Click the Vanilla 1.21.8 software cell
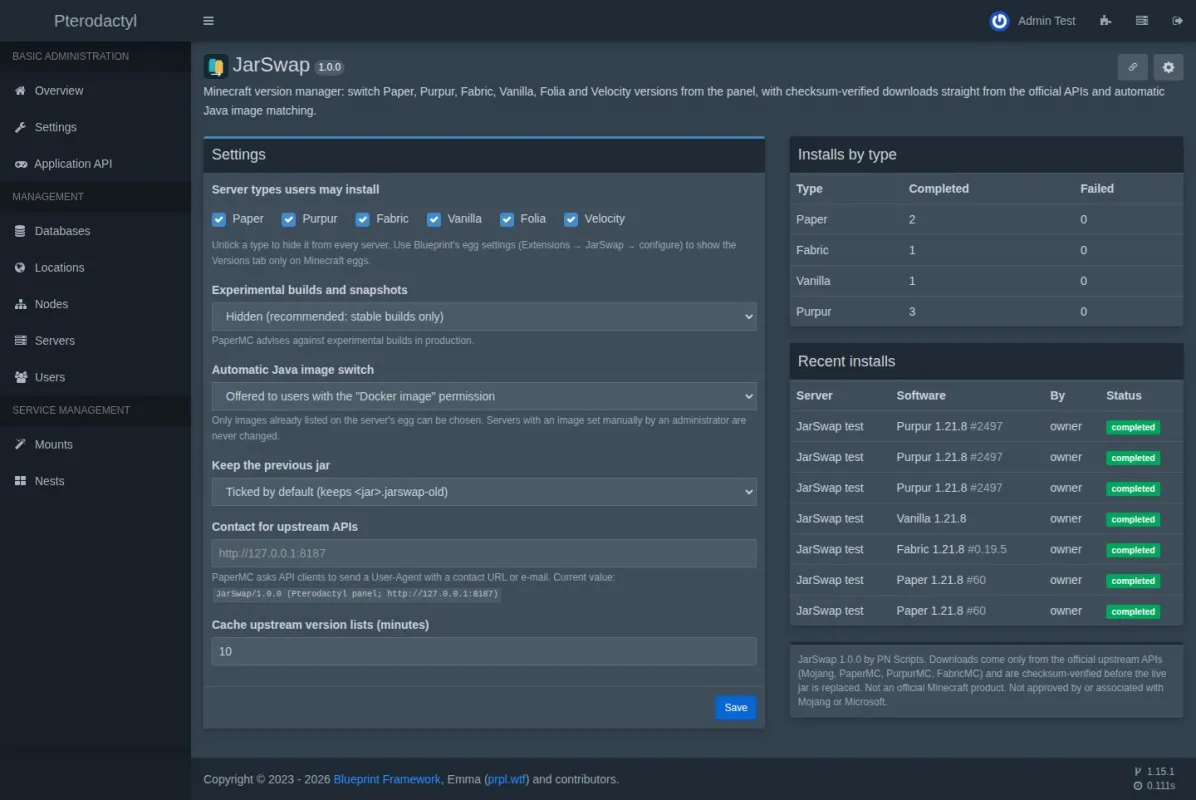 pyautogui.click(x=931, y=519)
